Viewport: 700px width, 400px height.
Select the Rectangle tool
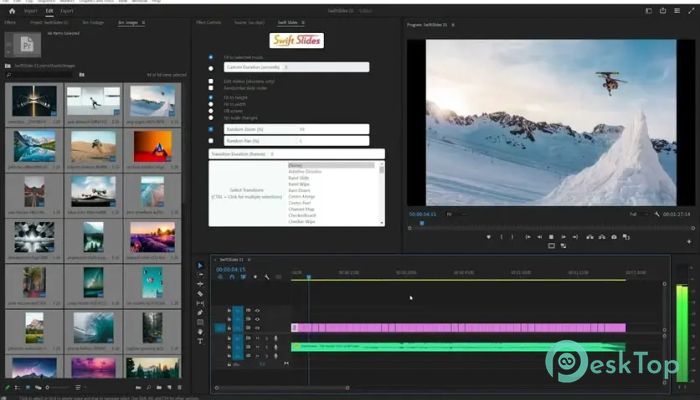(200, 322)
